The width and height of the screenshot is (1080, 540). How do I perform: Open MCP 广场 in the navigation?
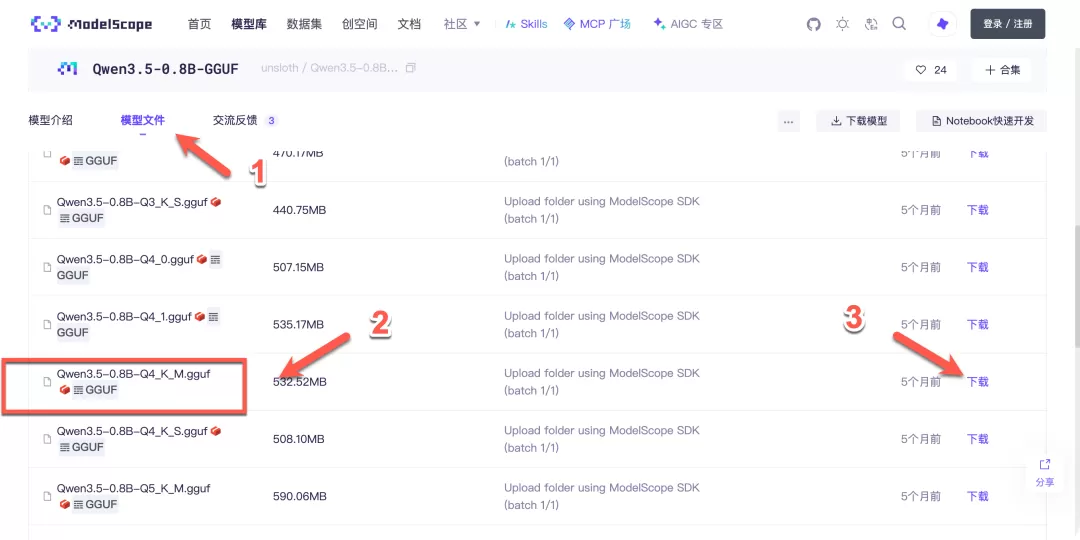pyautogui.click(x=596, y=24)
